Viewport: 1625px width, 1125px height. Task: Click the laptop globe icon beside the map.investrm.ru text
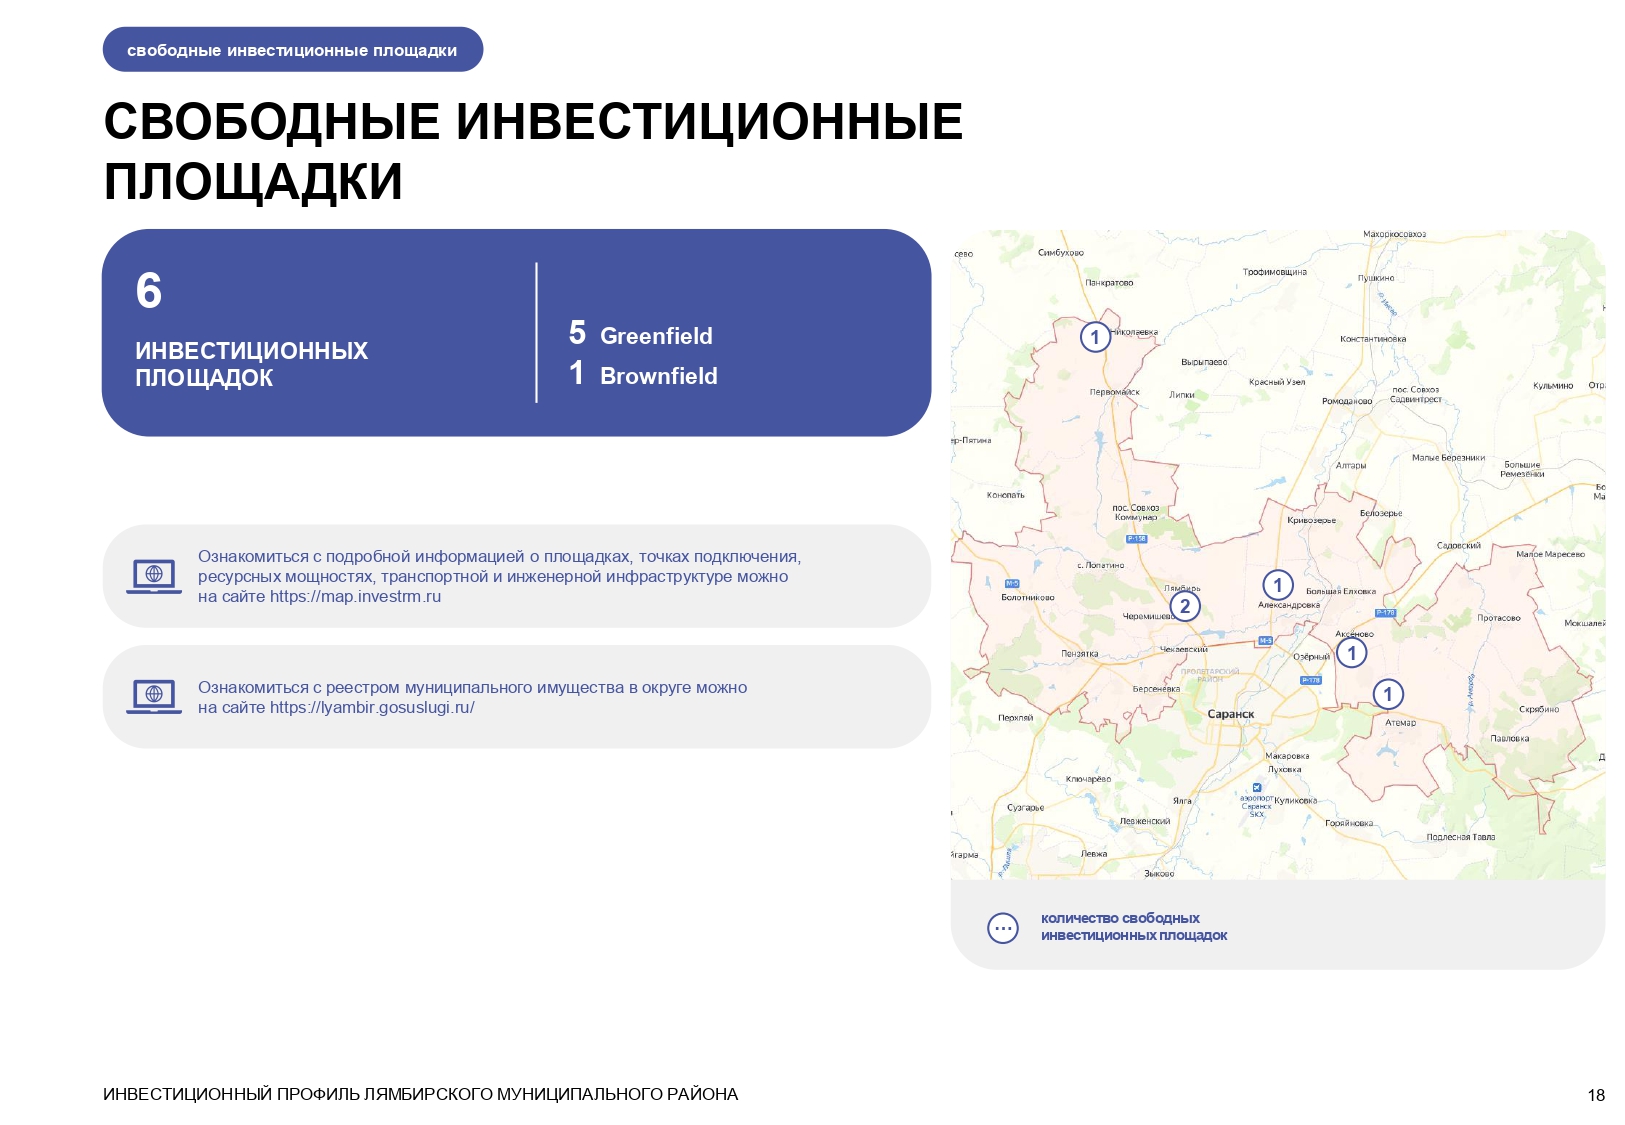[154, 576]
